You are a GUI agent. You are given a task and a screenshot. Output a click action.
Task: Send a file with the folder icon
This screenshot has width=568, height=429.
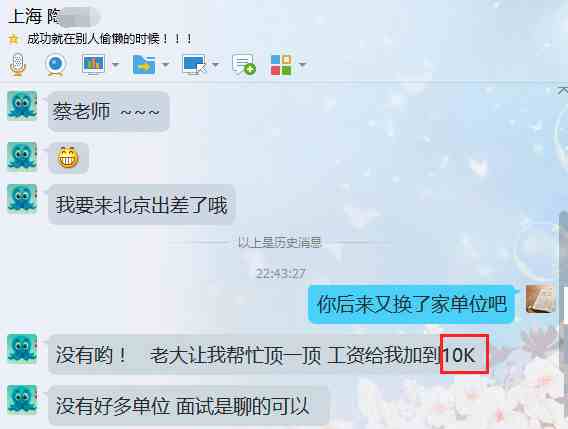point(144,65)
